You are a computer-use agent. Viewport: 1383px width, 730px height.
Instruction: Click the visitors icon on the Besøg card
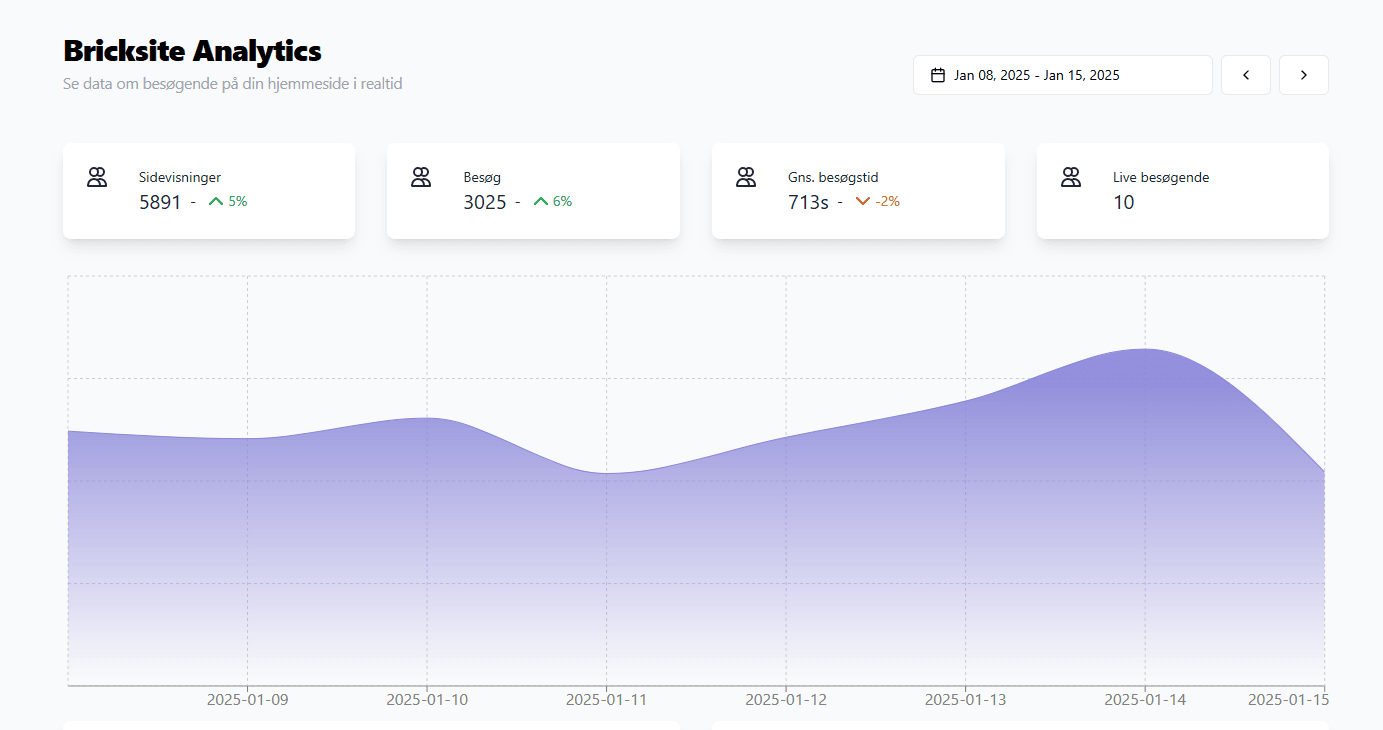pos(421,176)
